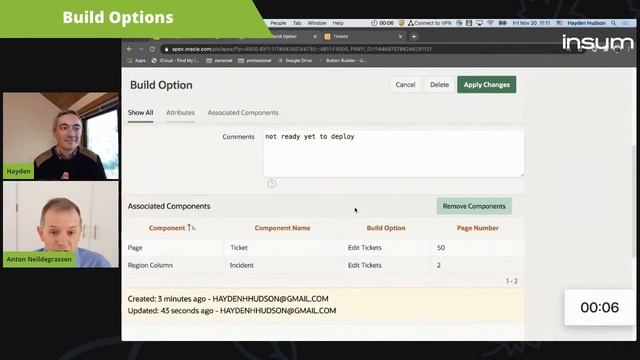Open the Tab menu in menu bar
The height and width of the screenshot is (360, 640).
coord(297,23)
